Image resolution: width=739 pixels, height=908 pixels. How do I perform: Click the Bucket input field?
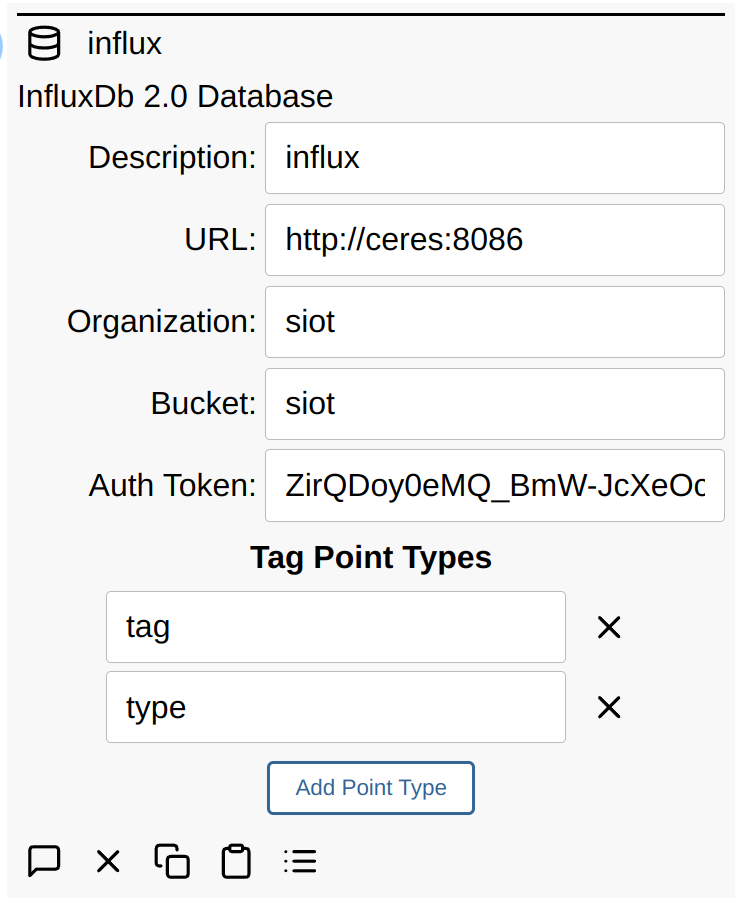(494, 404)
